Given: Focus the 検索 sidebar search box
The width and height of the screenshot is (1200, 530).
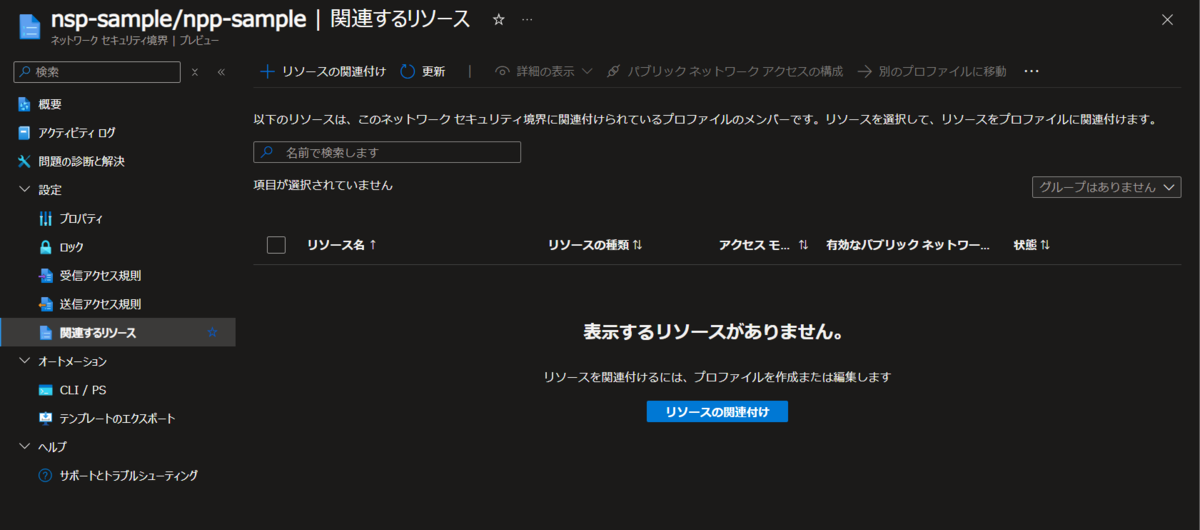Looking at the screenshot, I should [97, 72].
